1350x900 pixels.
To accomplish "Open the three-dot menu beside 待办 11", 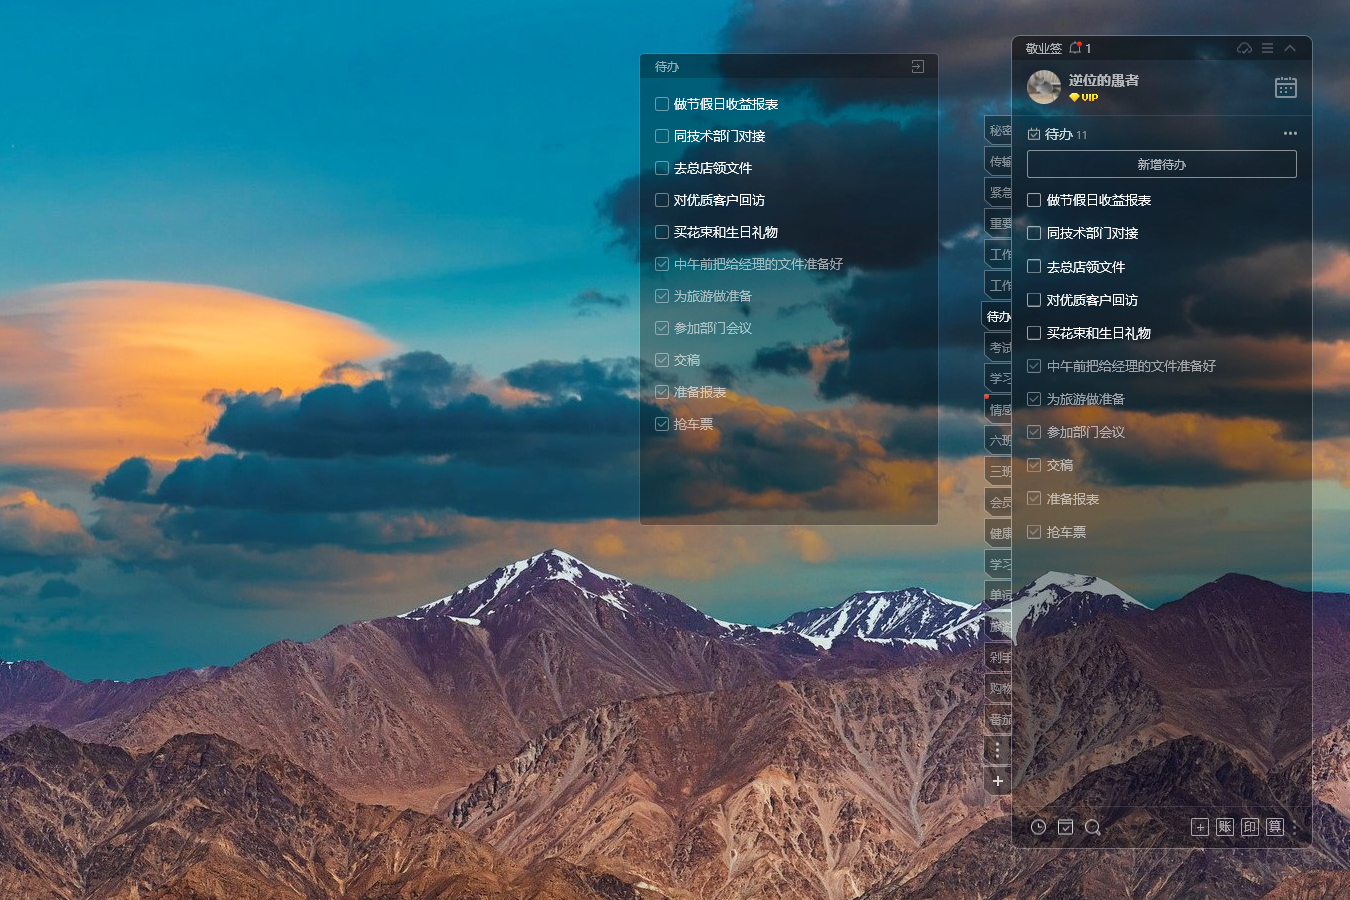I will point(1290,133).
